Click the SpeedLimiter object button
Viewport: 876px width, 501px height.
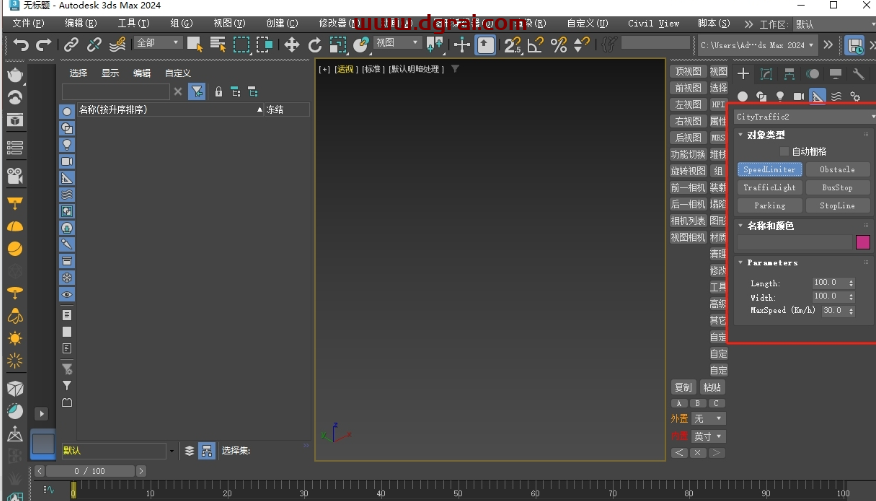click(x=769, y=169)
